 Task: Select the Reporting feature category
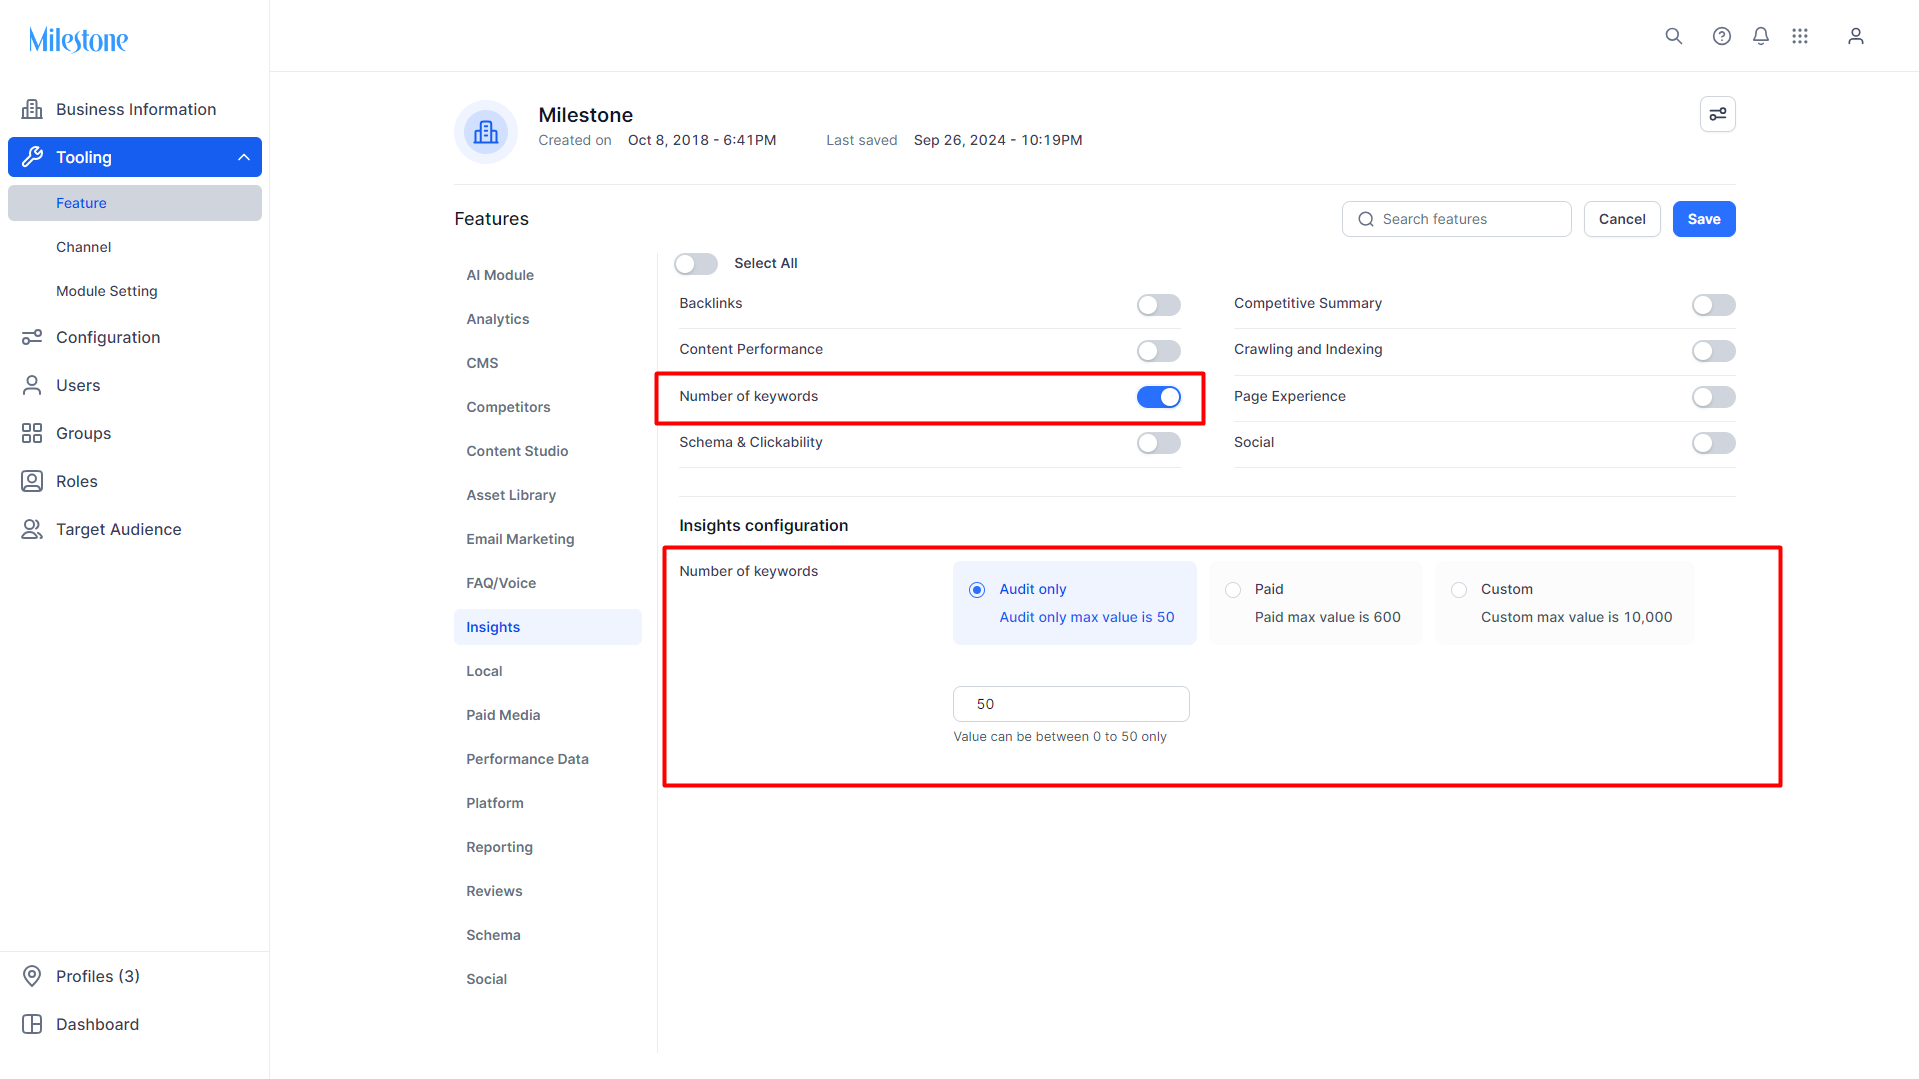pos(548,847)
